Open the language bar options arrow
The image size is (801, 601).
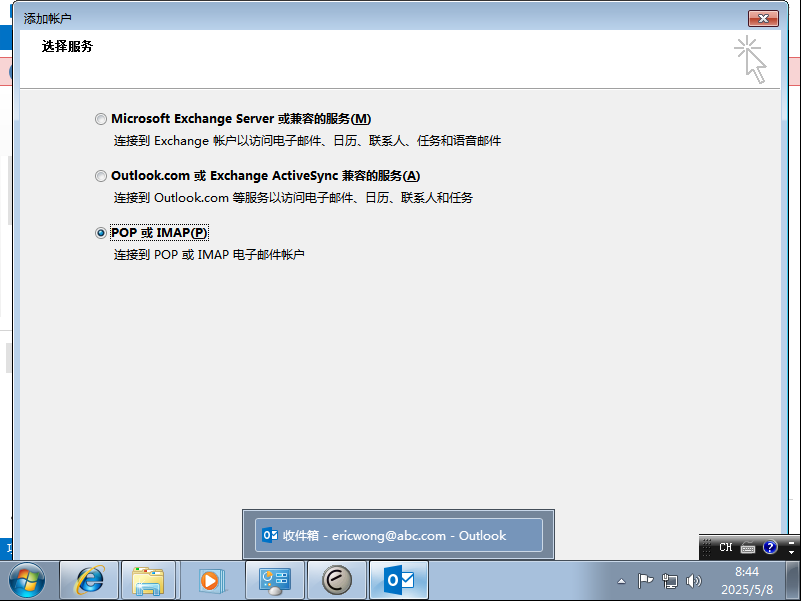tap(791, 552)
